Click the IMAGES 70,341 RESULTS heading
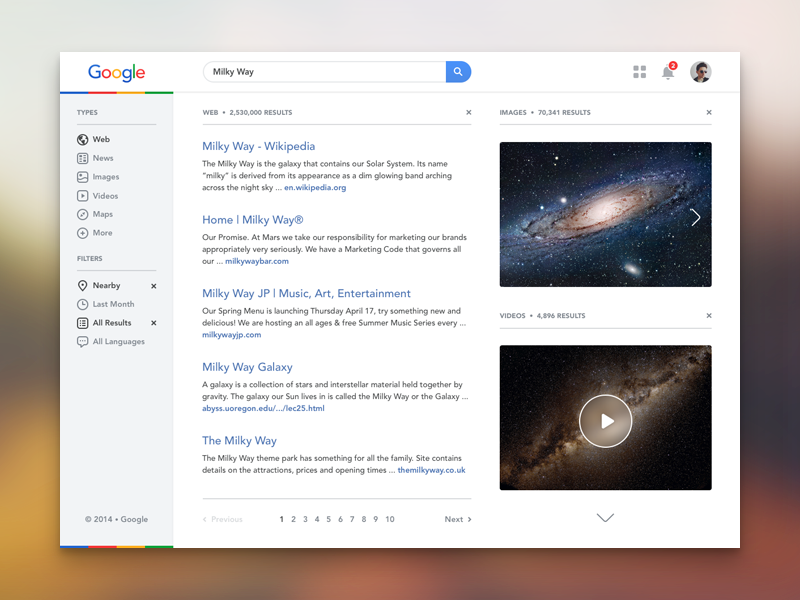Screen dimensions: 800x600 tap(545, 113)
